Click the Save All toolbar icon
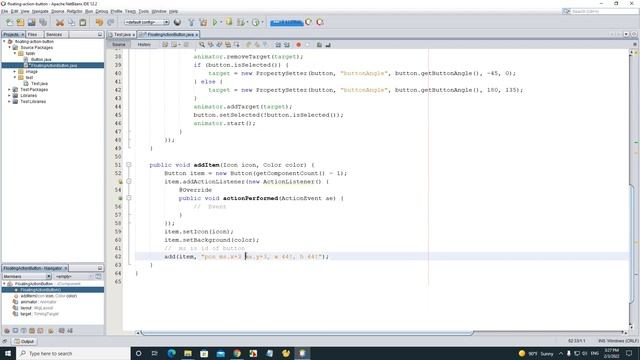 tap(43, 22)
